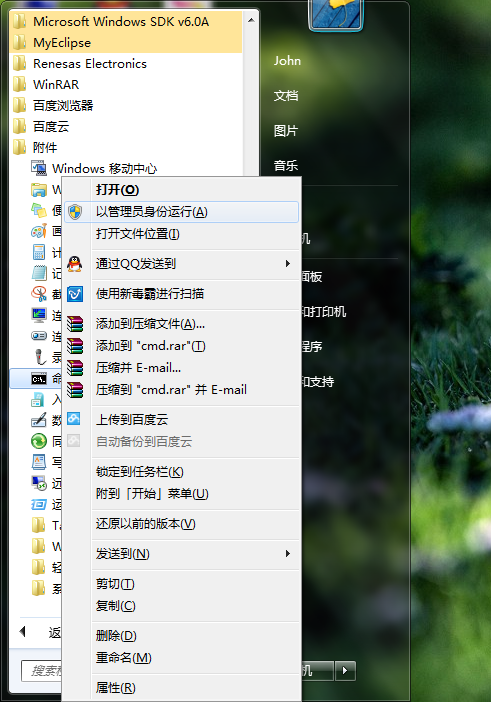Open 音乐 in Start menu

click(286, 166)
